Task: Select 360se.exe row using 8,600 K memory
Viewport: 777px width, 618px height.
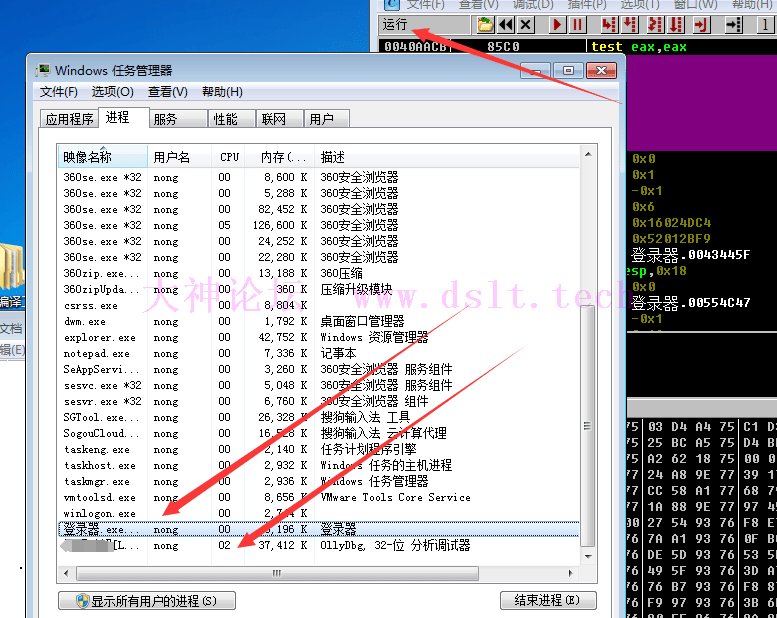Action: [318, 177]
